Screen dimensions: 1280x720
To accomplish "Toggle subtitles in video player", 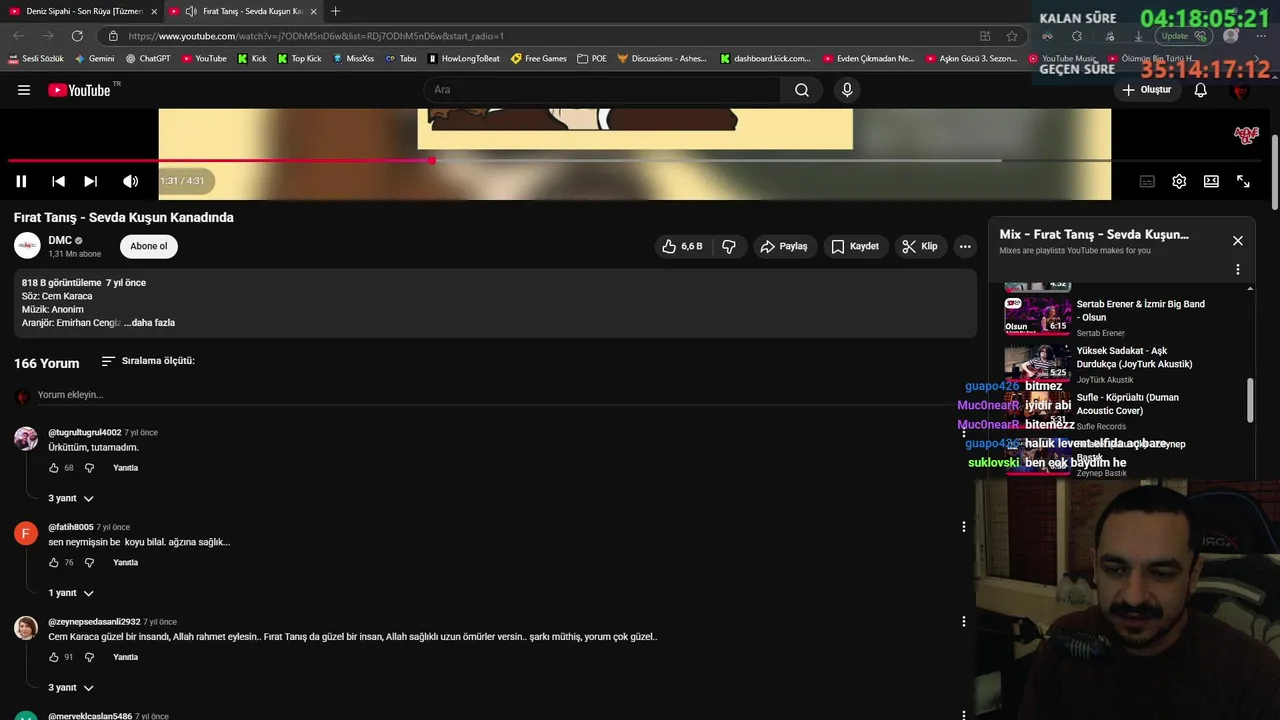I will [1147, 181].
